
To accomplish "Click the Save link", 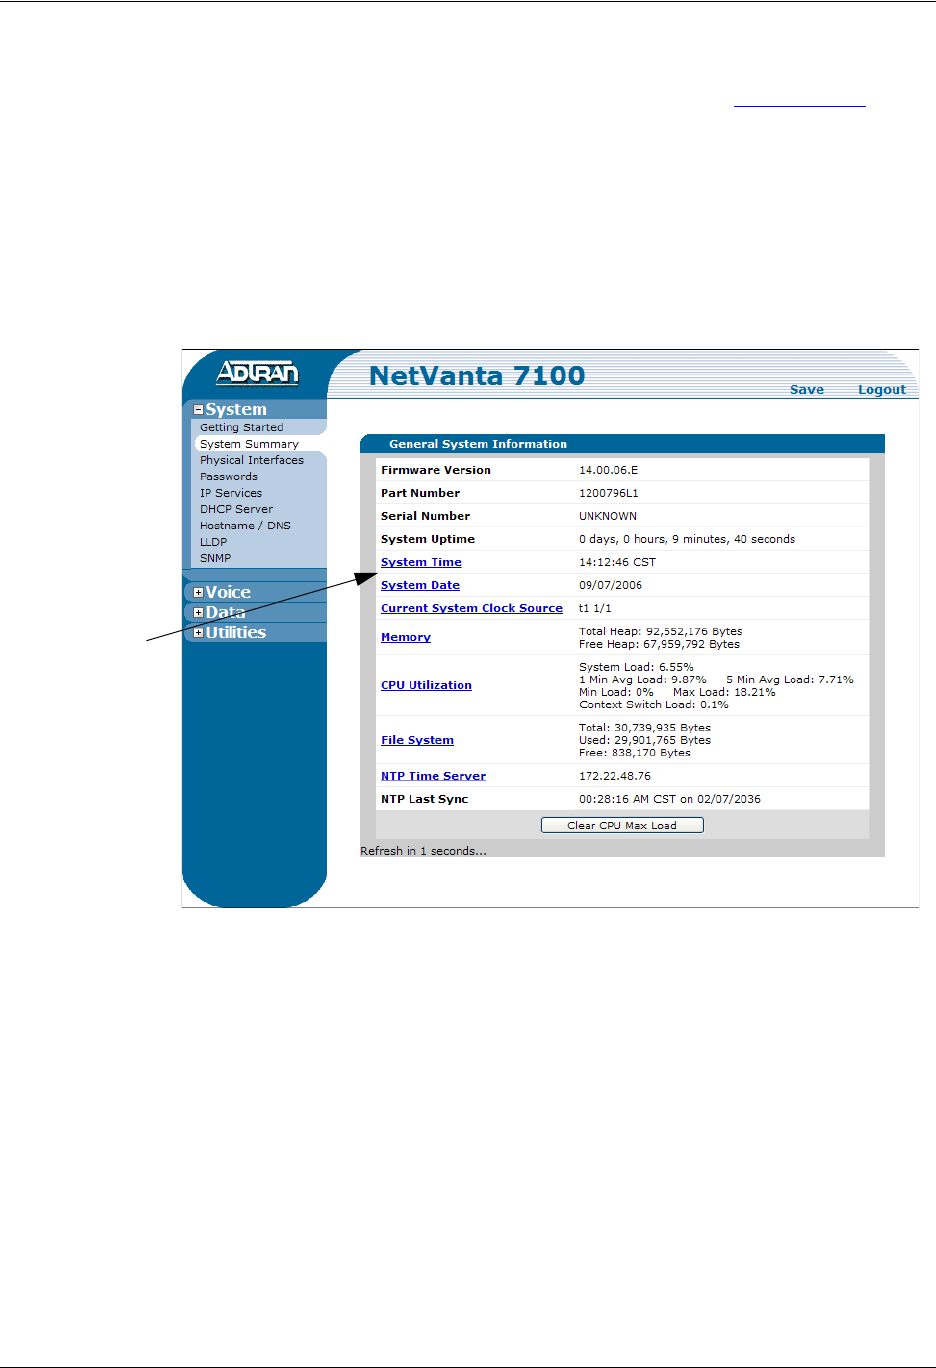I will [x=807, y=390].
